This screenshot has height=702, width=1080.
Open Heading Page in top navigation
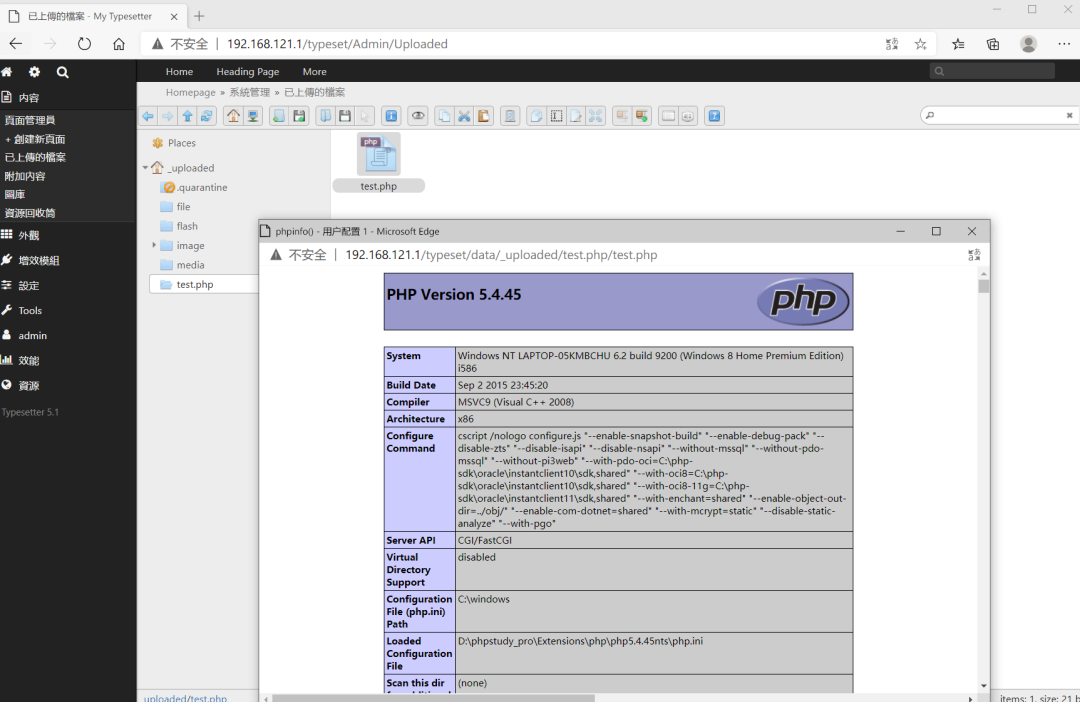coord(248,72)
